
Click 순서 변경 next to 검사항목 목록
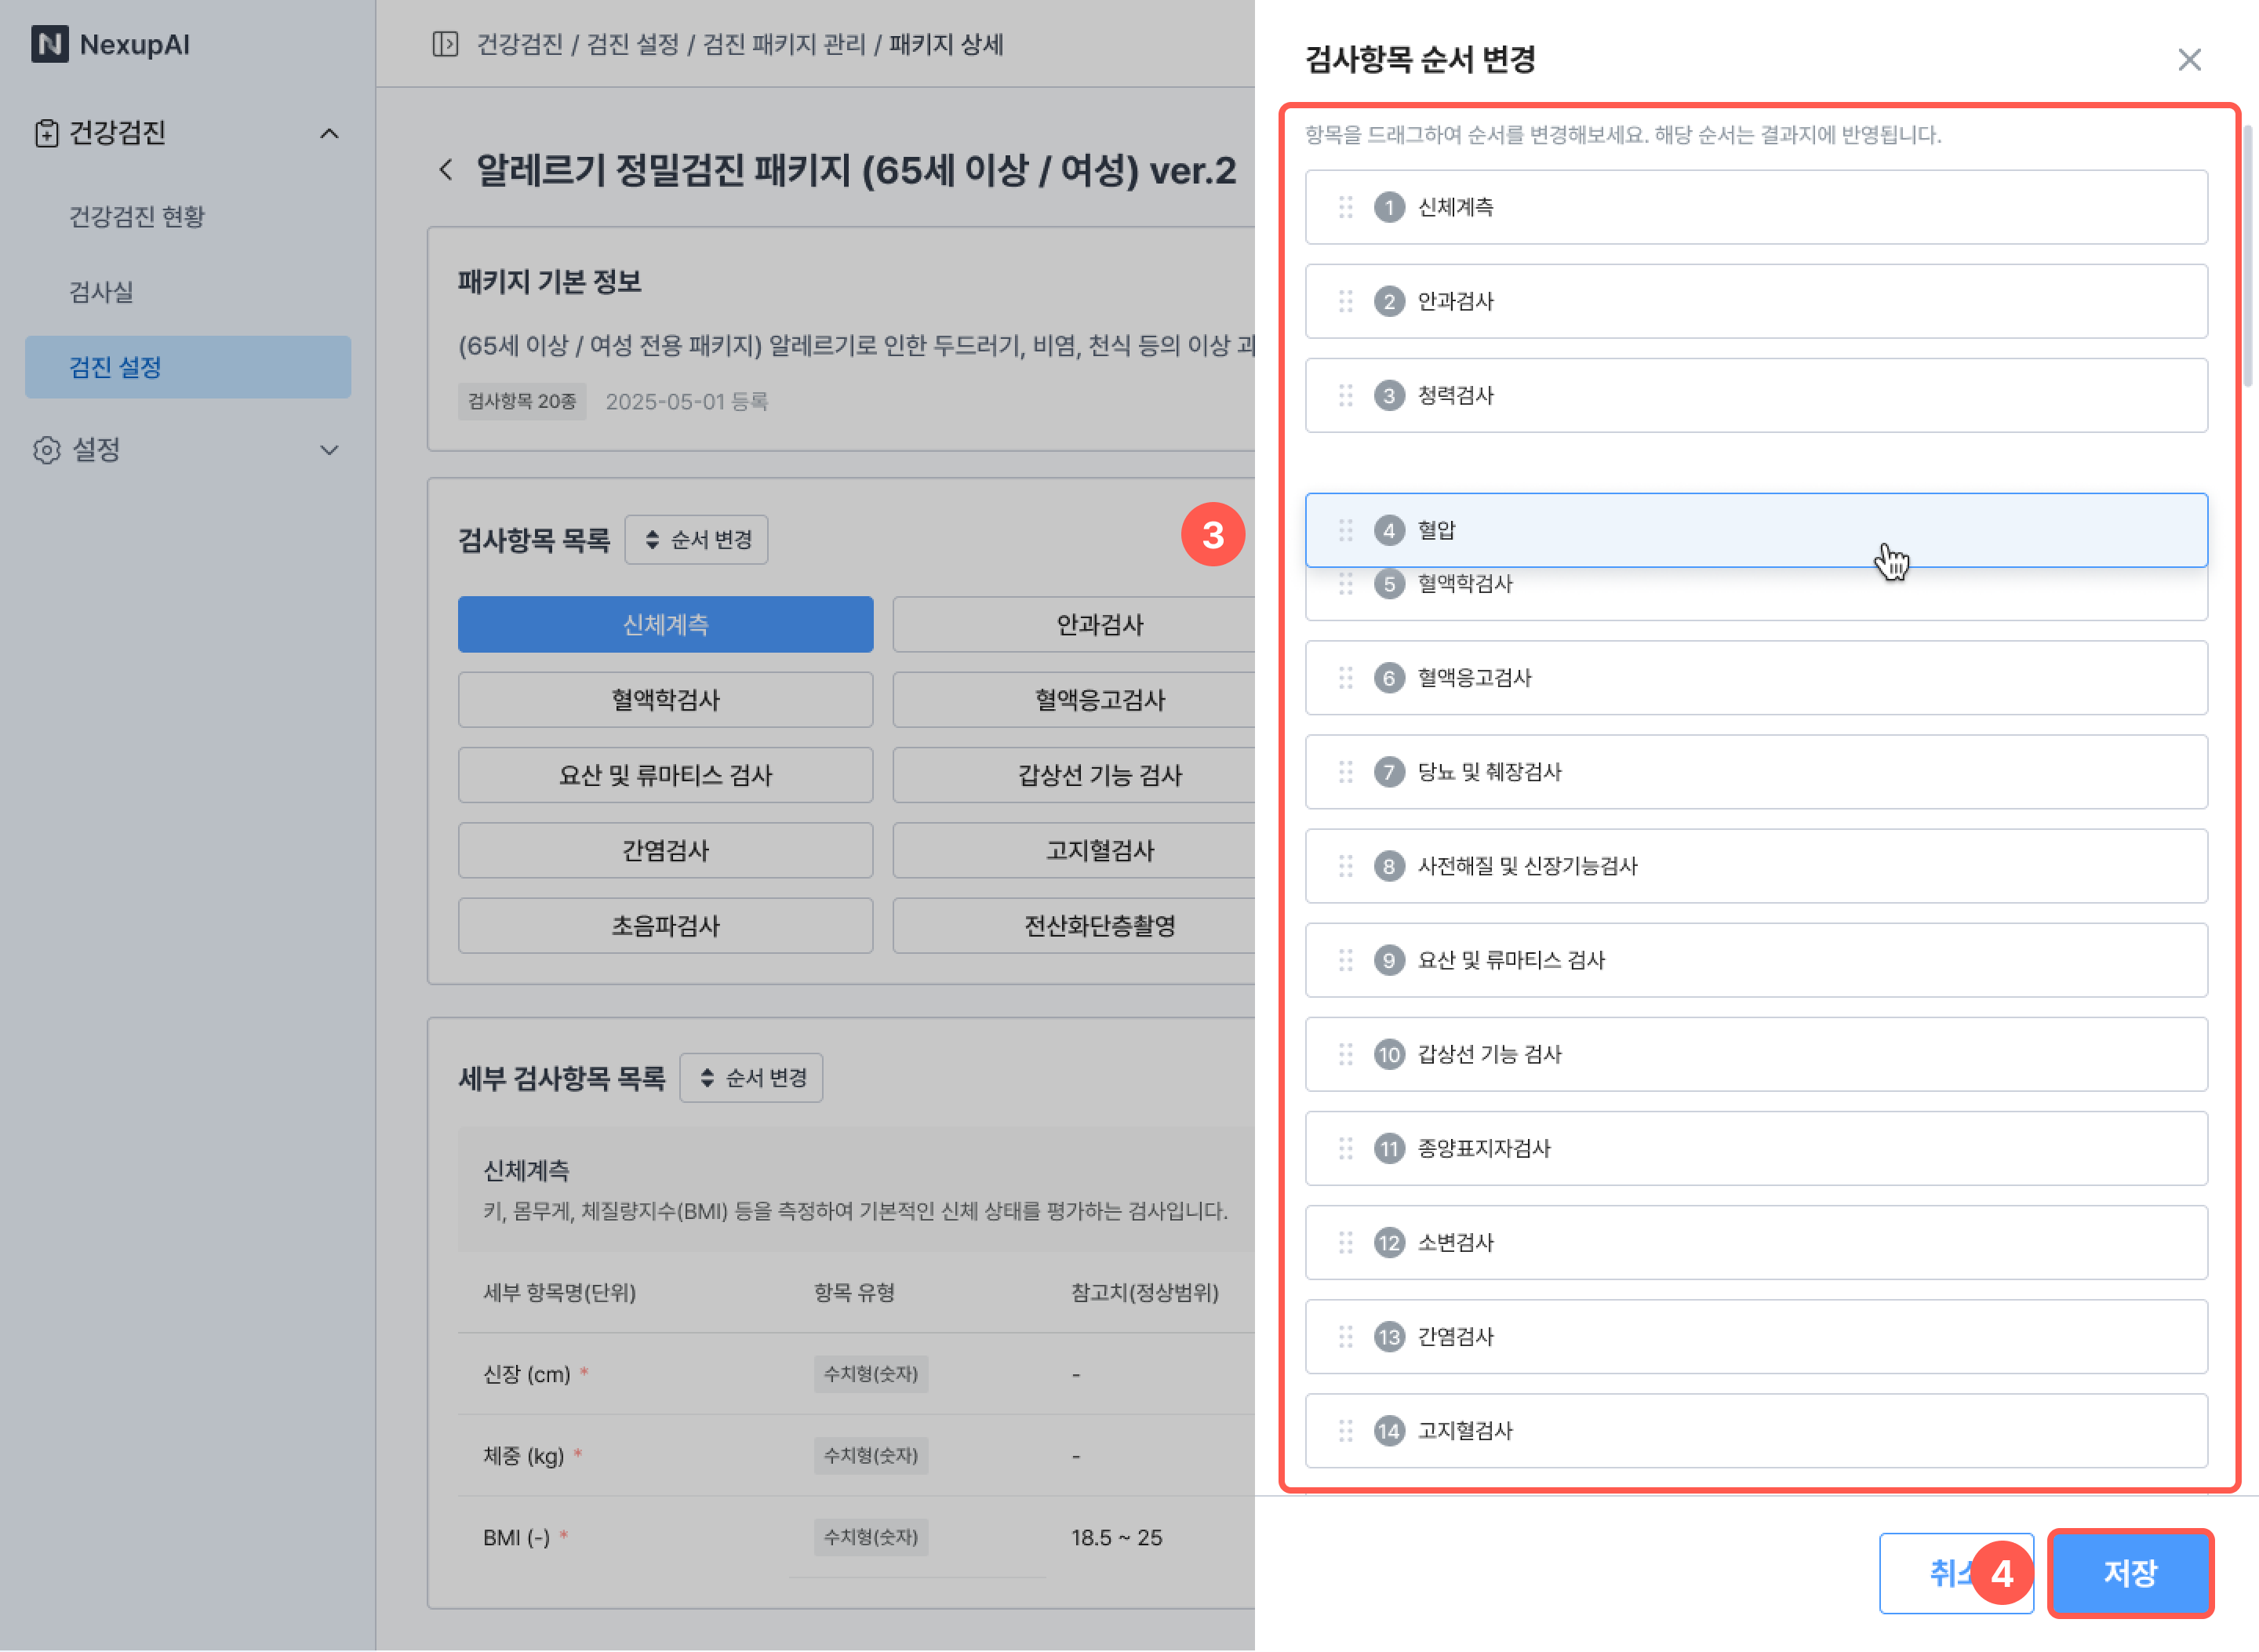click(x=696, y=540)
